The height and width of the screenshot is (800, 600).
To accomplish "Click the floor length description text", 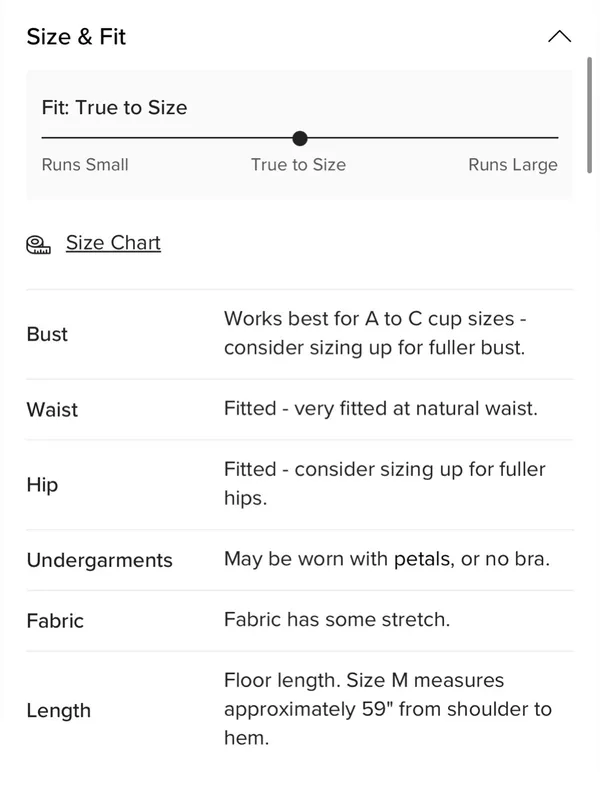I will (x=388, y=709).
